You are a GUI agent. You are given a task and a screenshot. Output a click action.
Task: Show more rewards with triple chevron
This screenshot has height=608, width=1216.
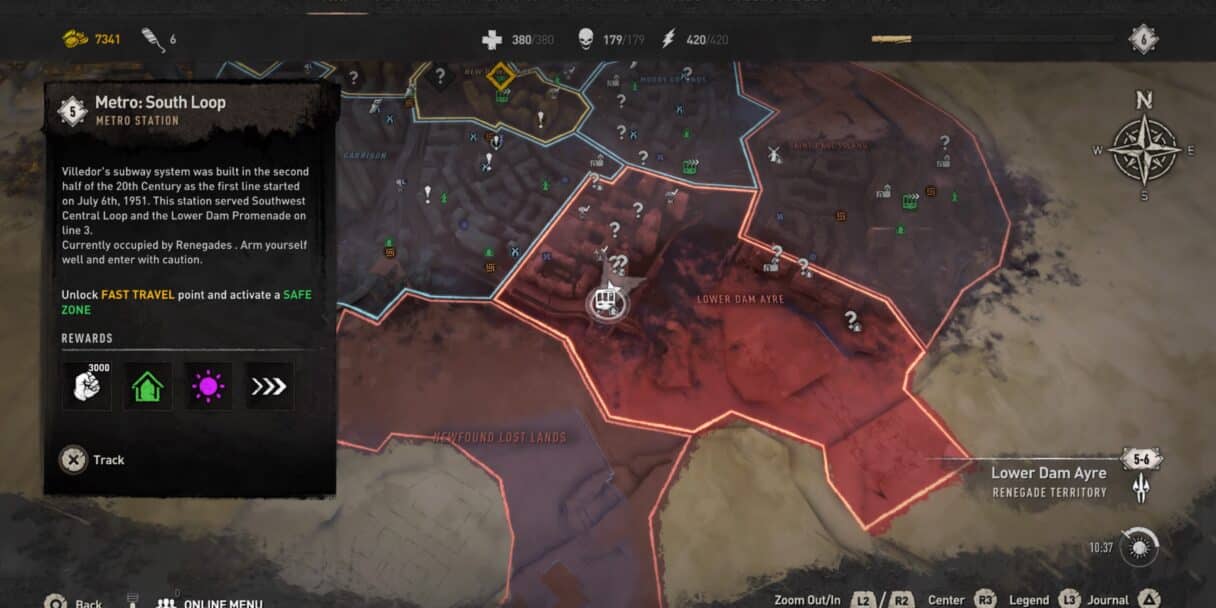coord(269,385)
